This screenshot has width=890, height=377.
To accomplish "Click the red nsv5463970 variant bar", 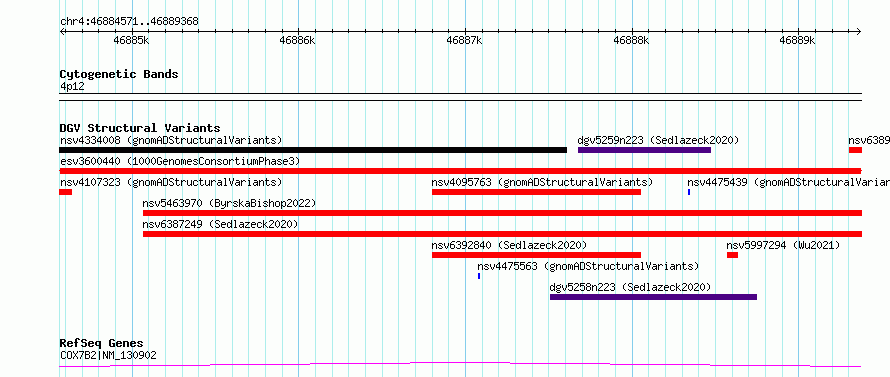I will click(502, 213).
